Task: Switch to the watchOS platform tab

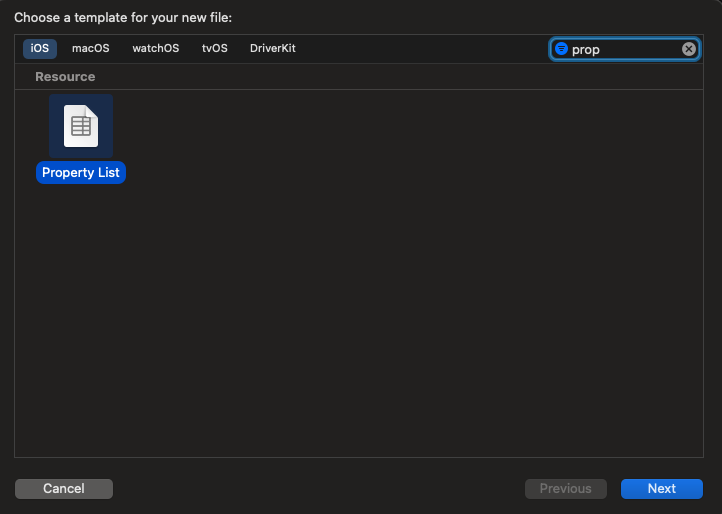Action: (156, 48)
